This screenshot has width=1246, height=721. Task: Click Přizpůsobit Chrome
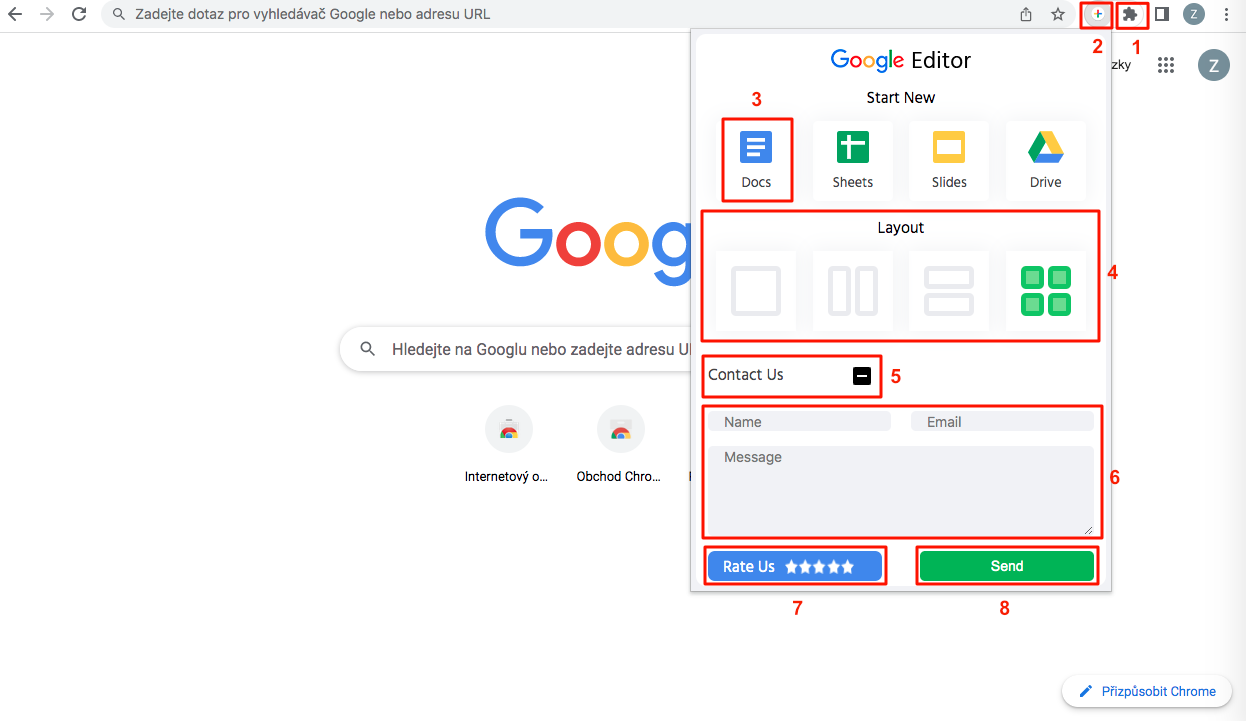(1146, 690)
